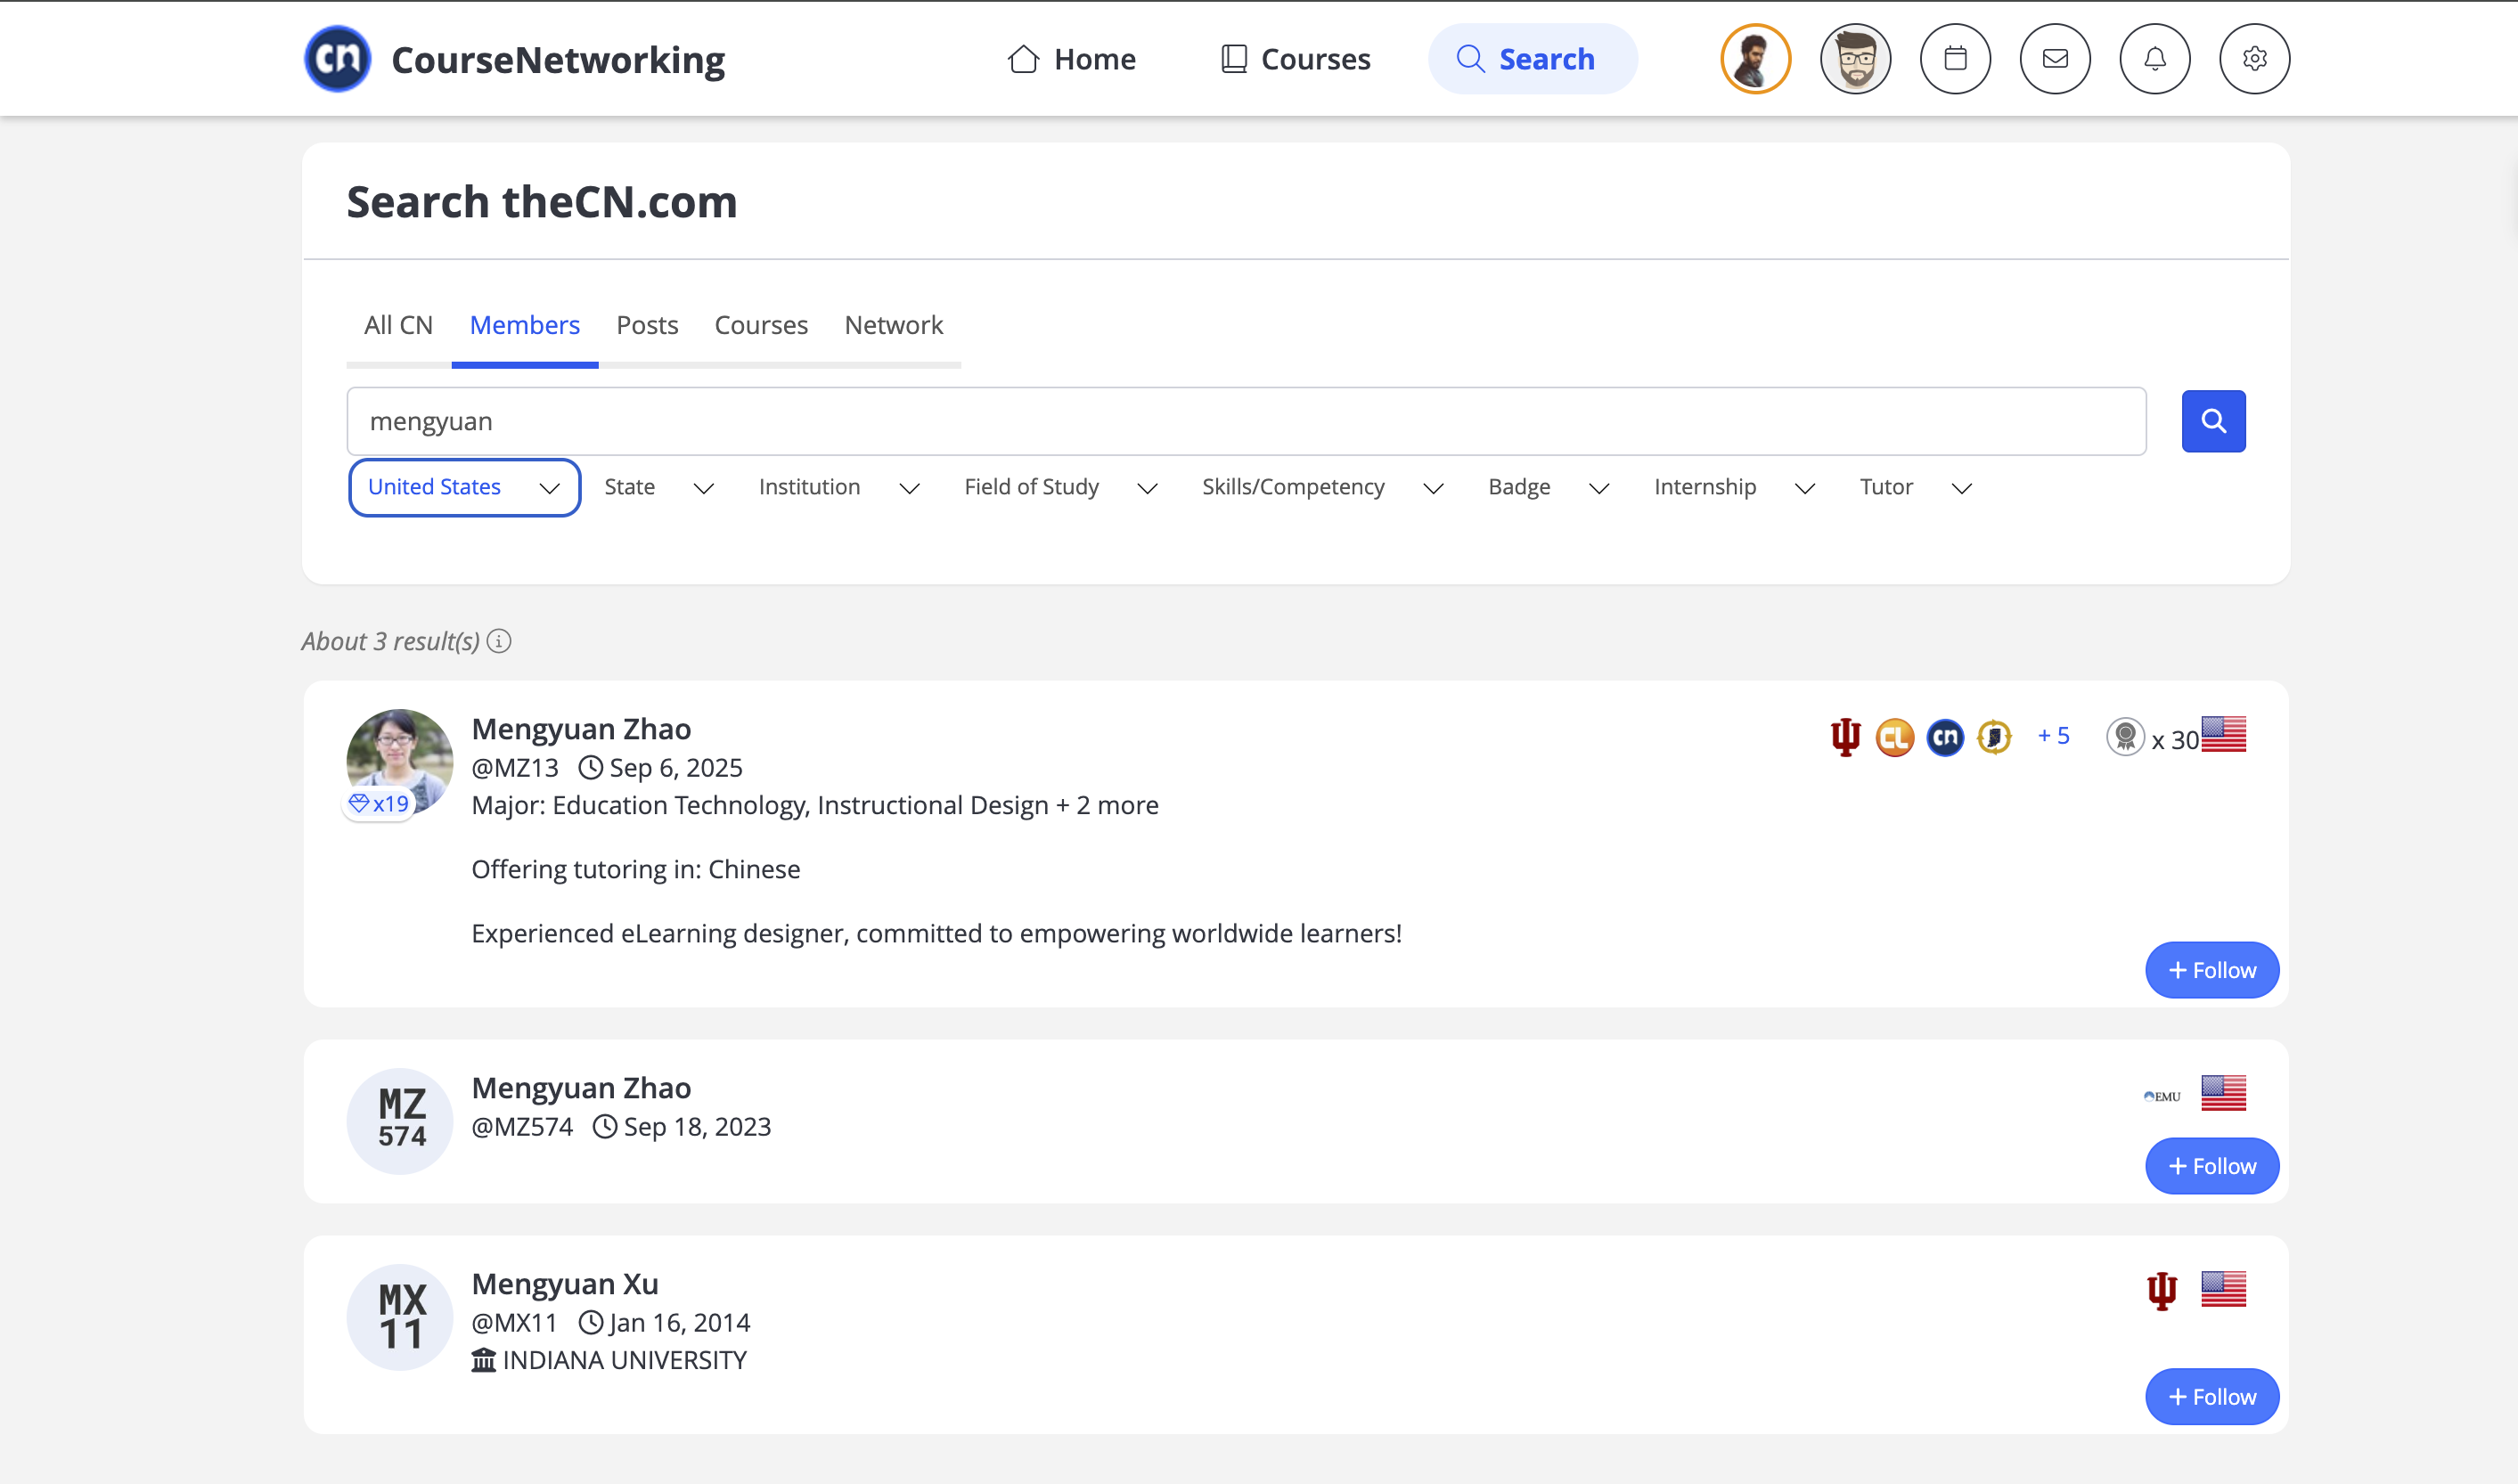Click the clock icon beside Jan 16, 2014
Viewport: 2518px width, 1484px height.
pos(591,1323)
